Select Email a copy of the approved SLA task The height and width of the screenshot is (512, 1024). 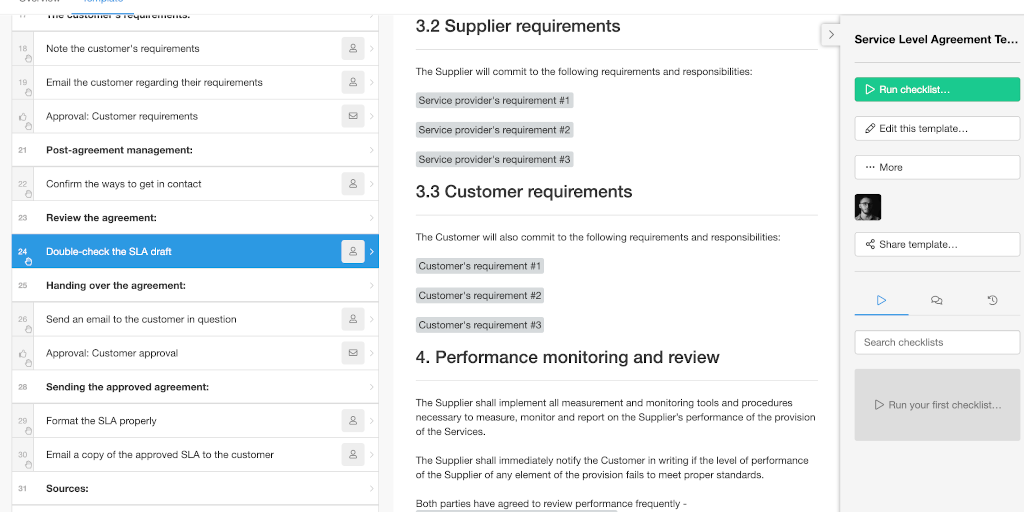195,455
